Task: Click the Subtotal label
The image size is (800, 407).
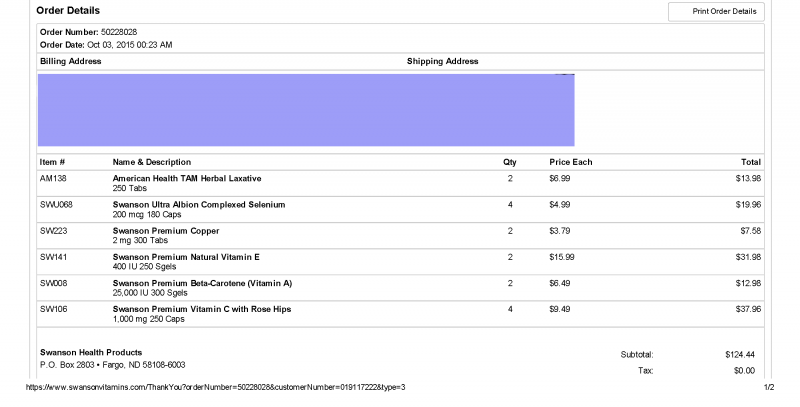Action: pyautogui.click(x=637, y=354)
